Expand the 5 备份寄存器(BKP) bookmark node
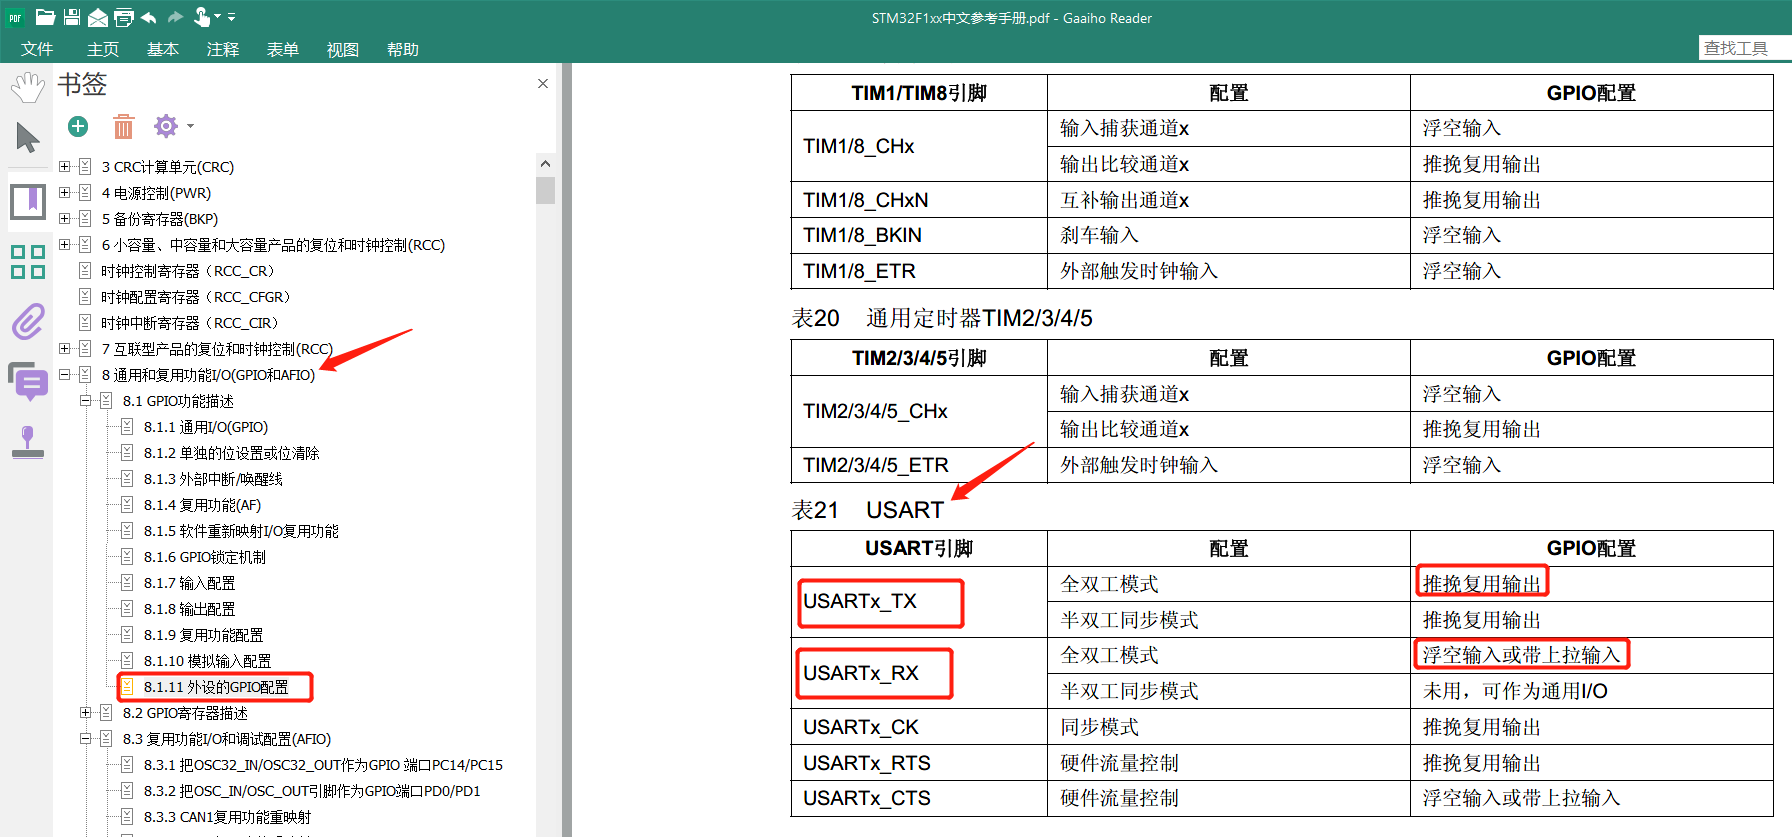 [65, 219]
